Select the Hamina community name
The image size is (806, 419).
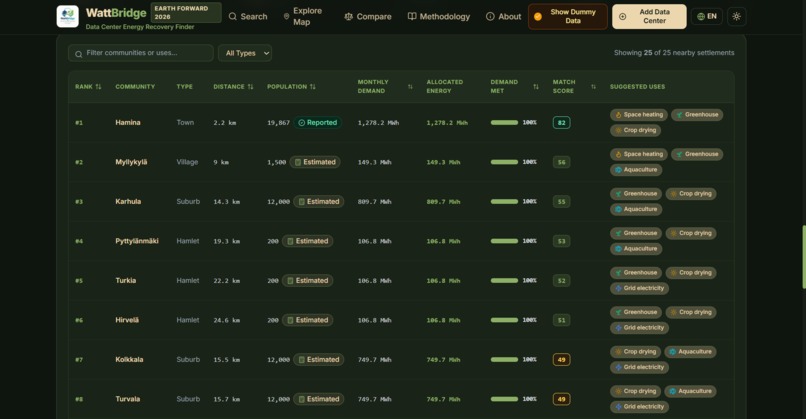click(x=127, y=122)
